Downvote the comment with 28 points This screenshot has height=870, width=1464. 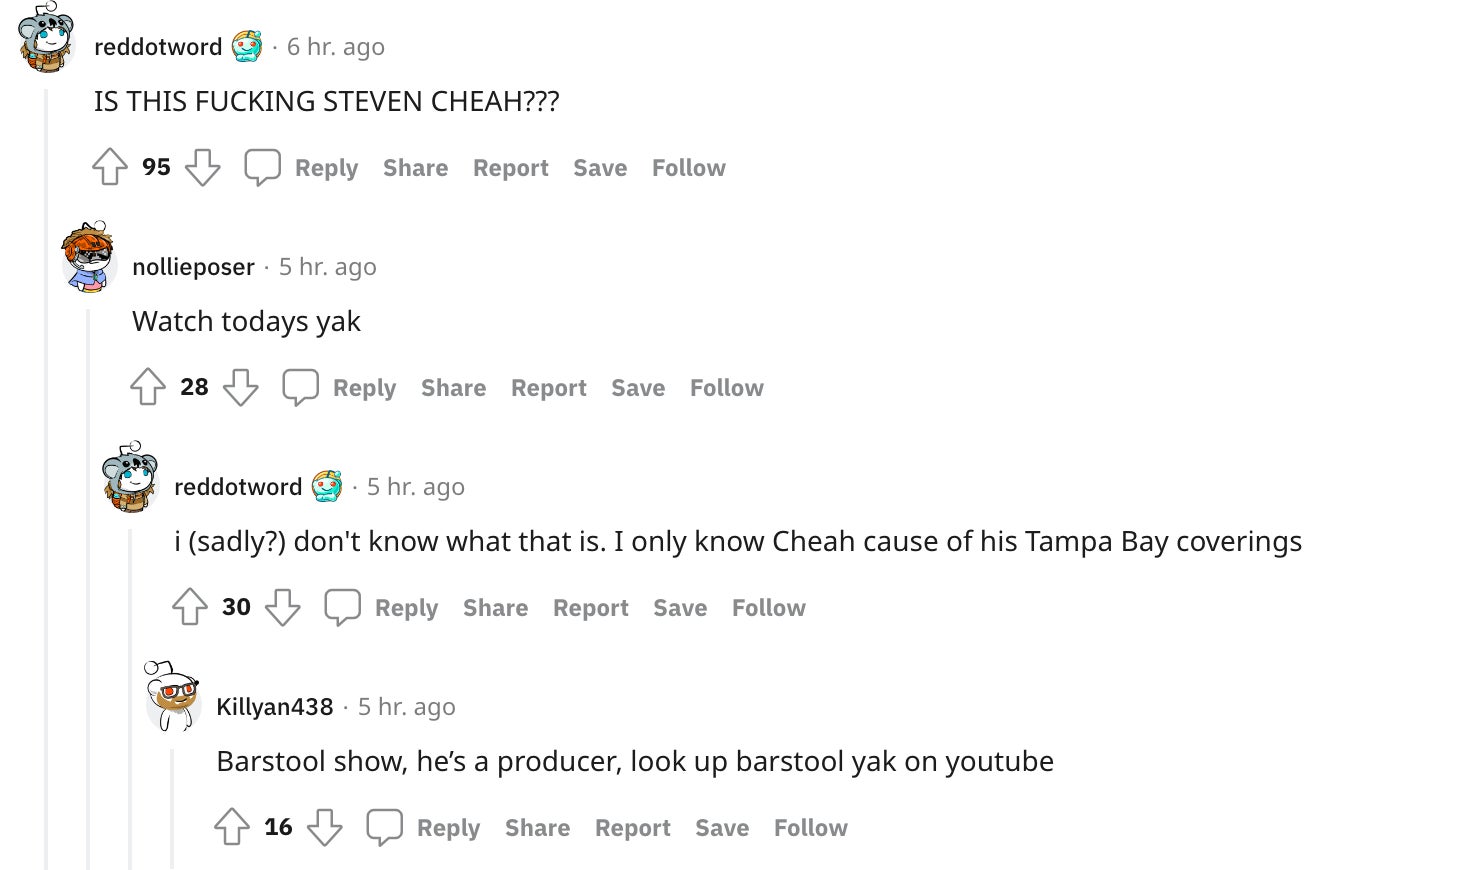pos(241,387)
